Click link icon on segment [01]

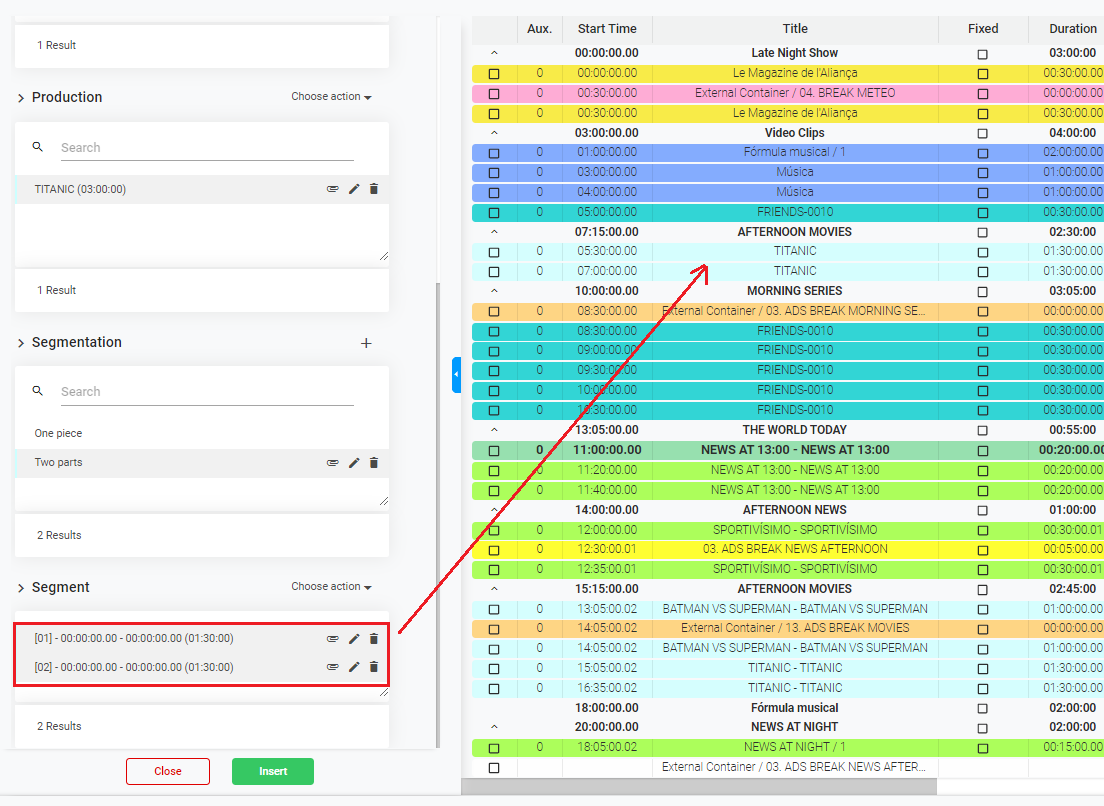click(333, 638)
